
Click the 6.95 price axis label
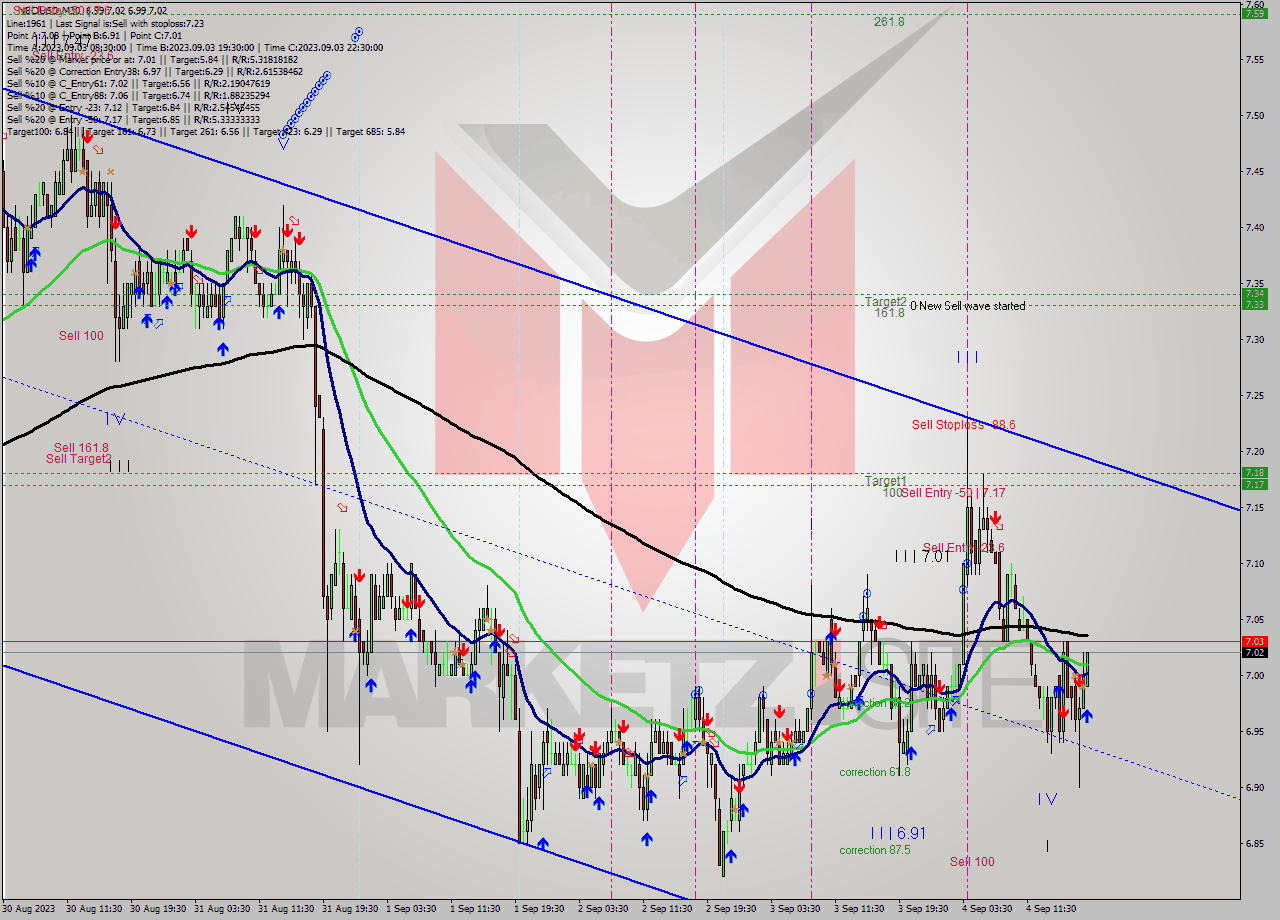tap(1254, 731)
